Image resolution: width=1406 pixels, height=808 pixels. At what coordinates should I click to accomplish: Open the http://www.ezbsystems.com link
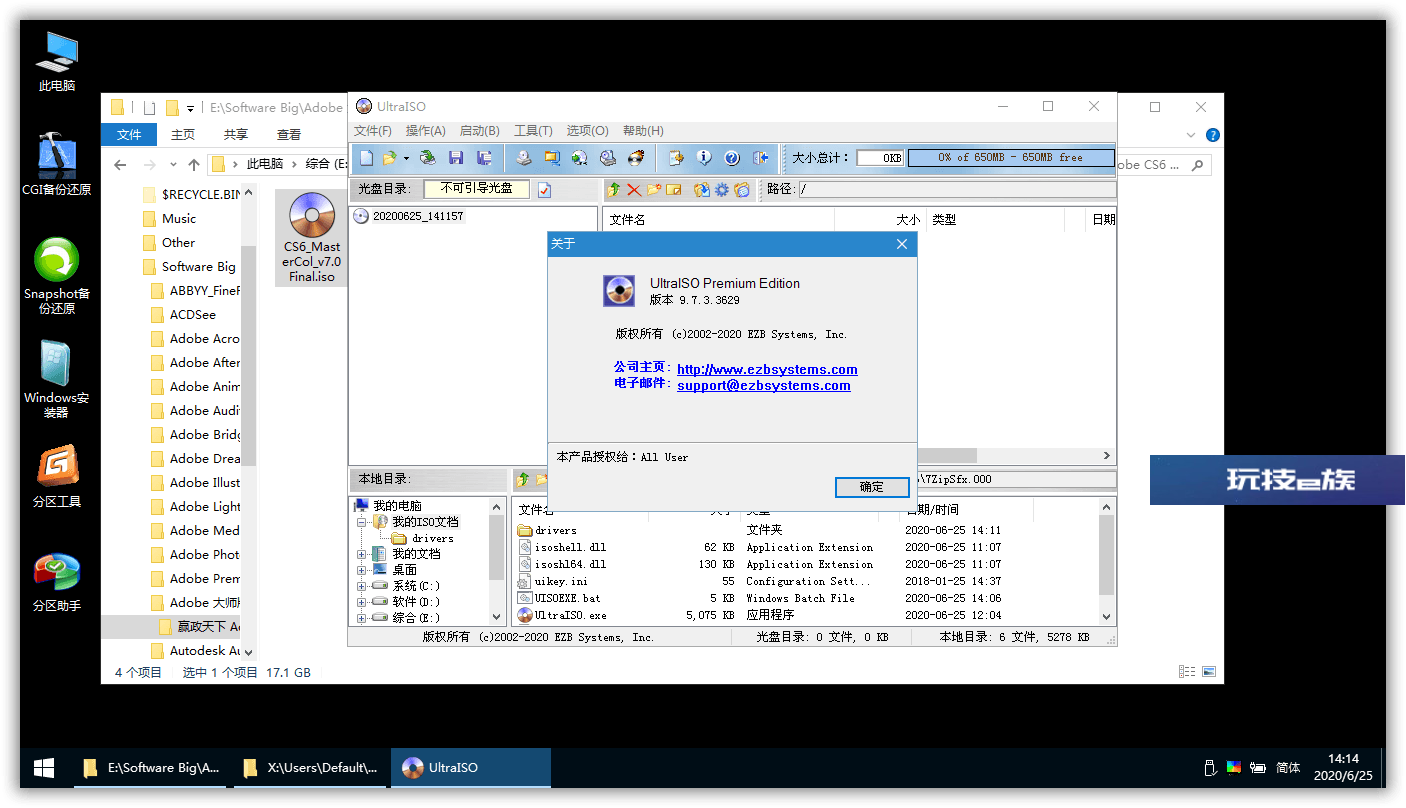(767, 369)
